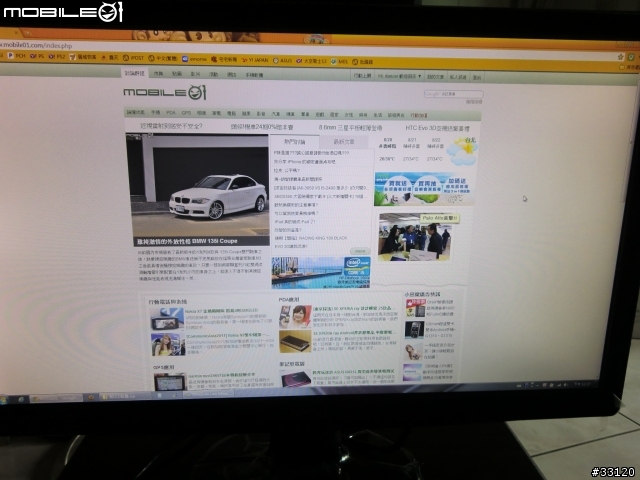Click the bookmark star in address bar
The width and height of the screenshot is (640, 480).
(620, 57)
